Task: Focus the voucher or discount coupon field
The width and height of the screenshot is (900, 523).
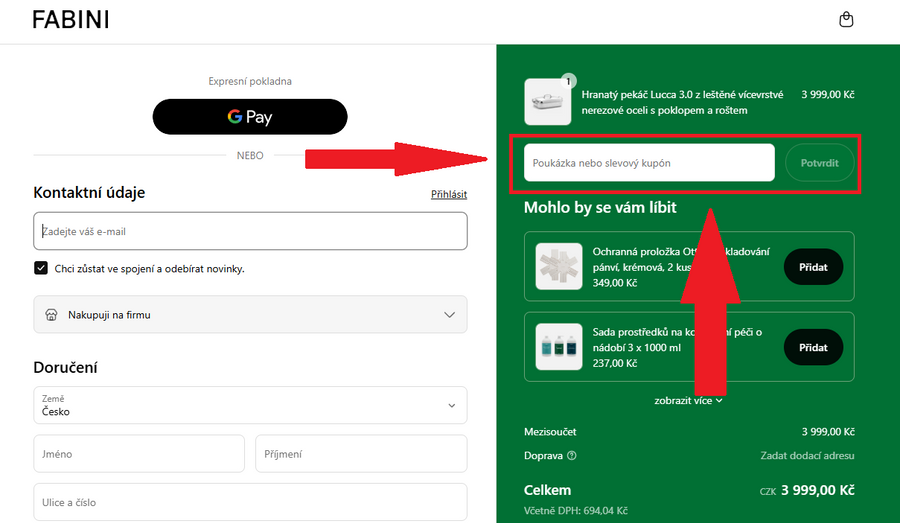Action: [648, 163]
